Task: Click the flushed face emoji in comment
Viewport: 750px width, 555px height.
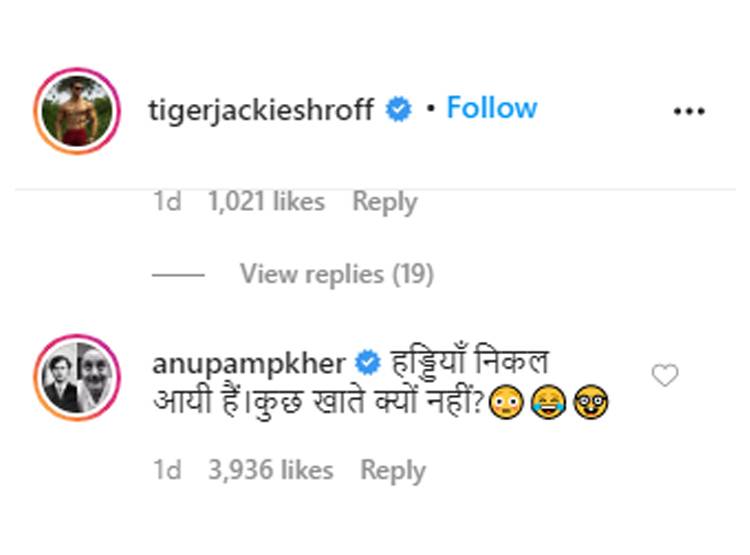Action: (507, 402)
